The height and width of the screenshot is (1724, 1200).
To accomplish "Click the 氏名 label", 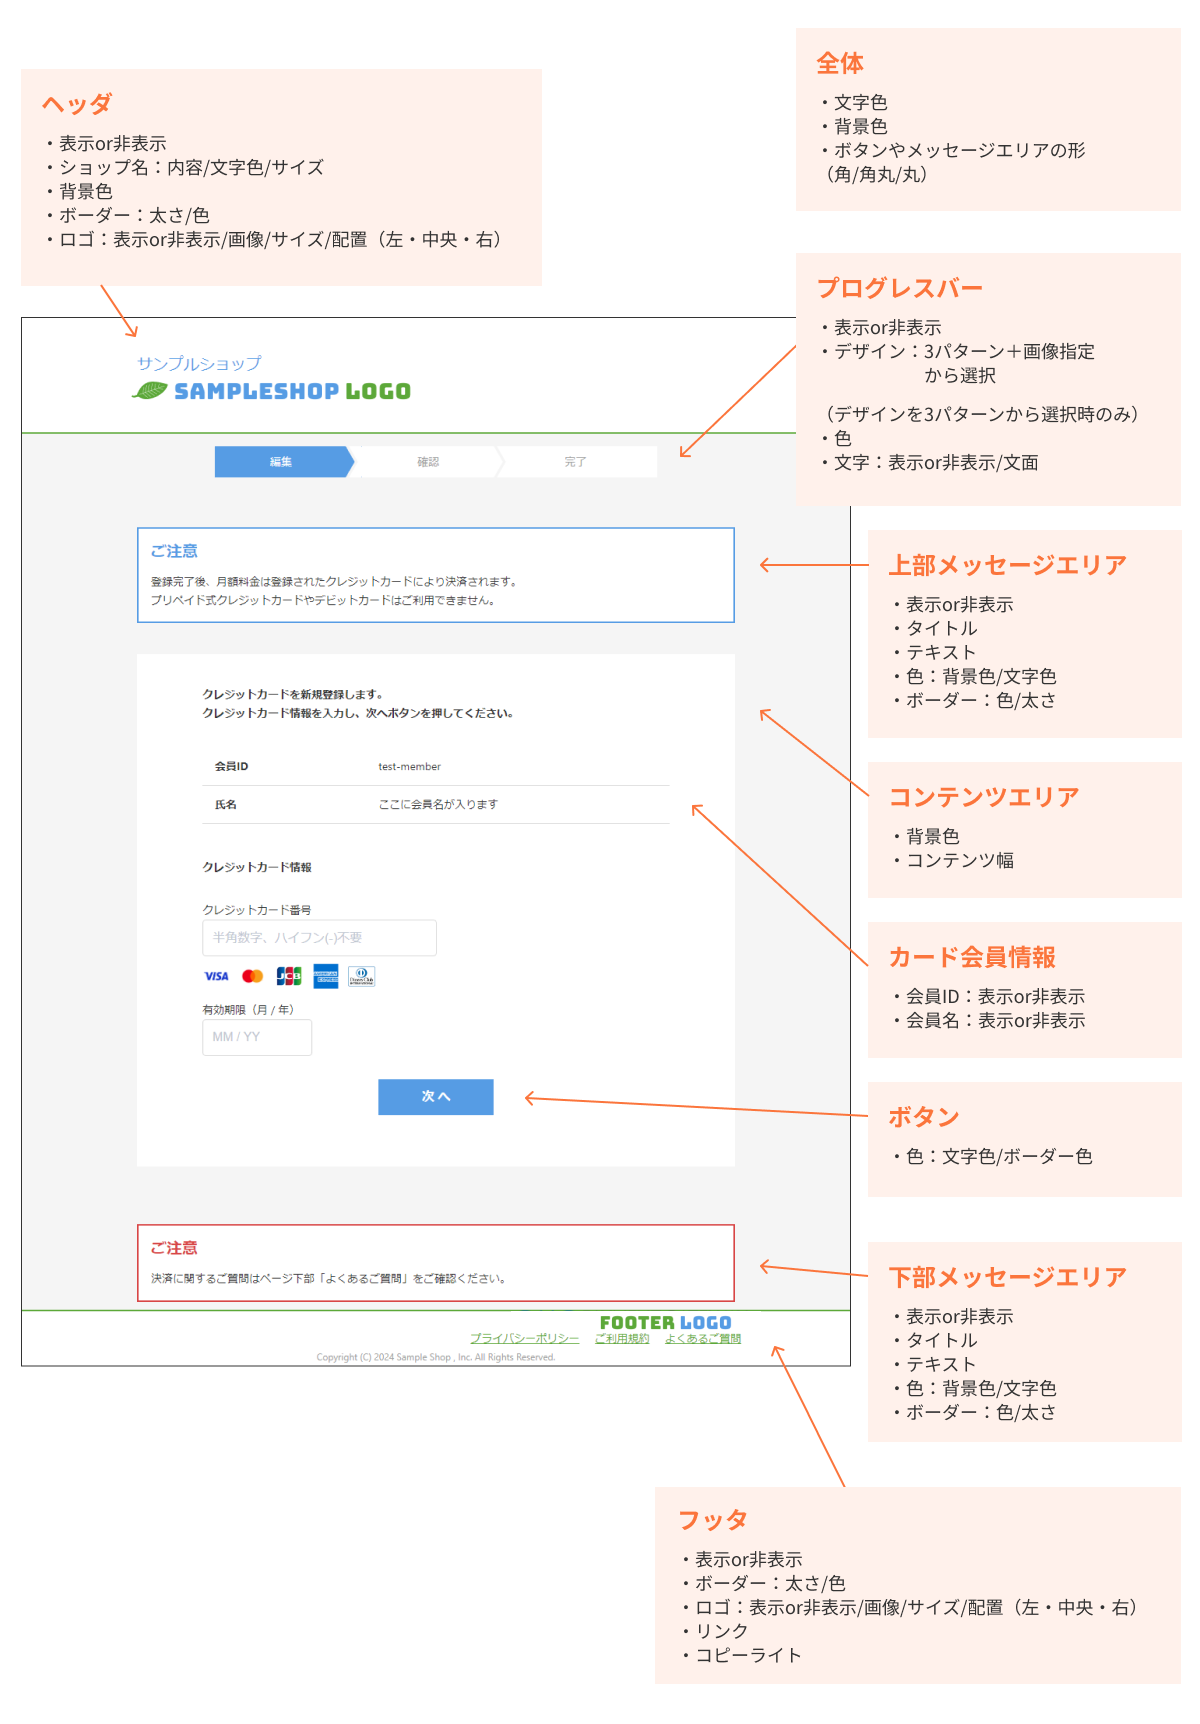I will point(225,805).
